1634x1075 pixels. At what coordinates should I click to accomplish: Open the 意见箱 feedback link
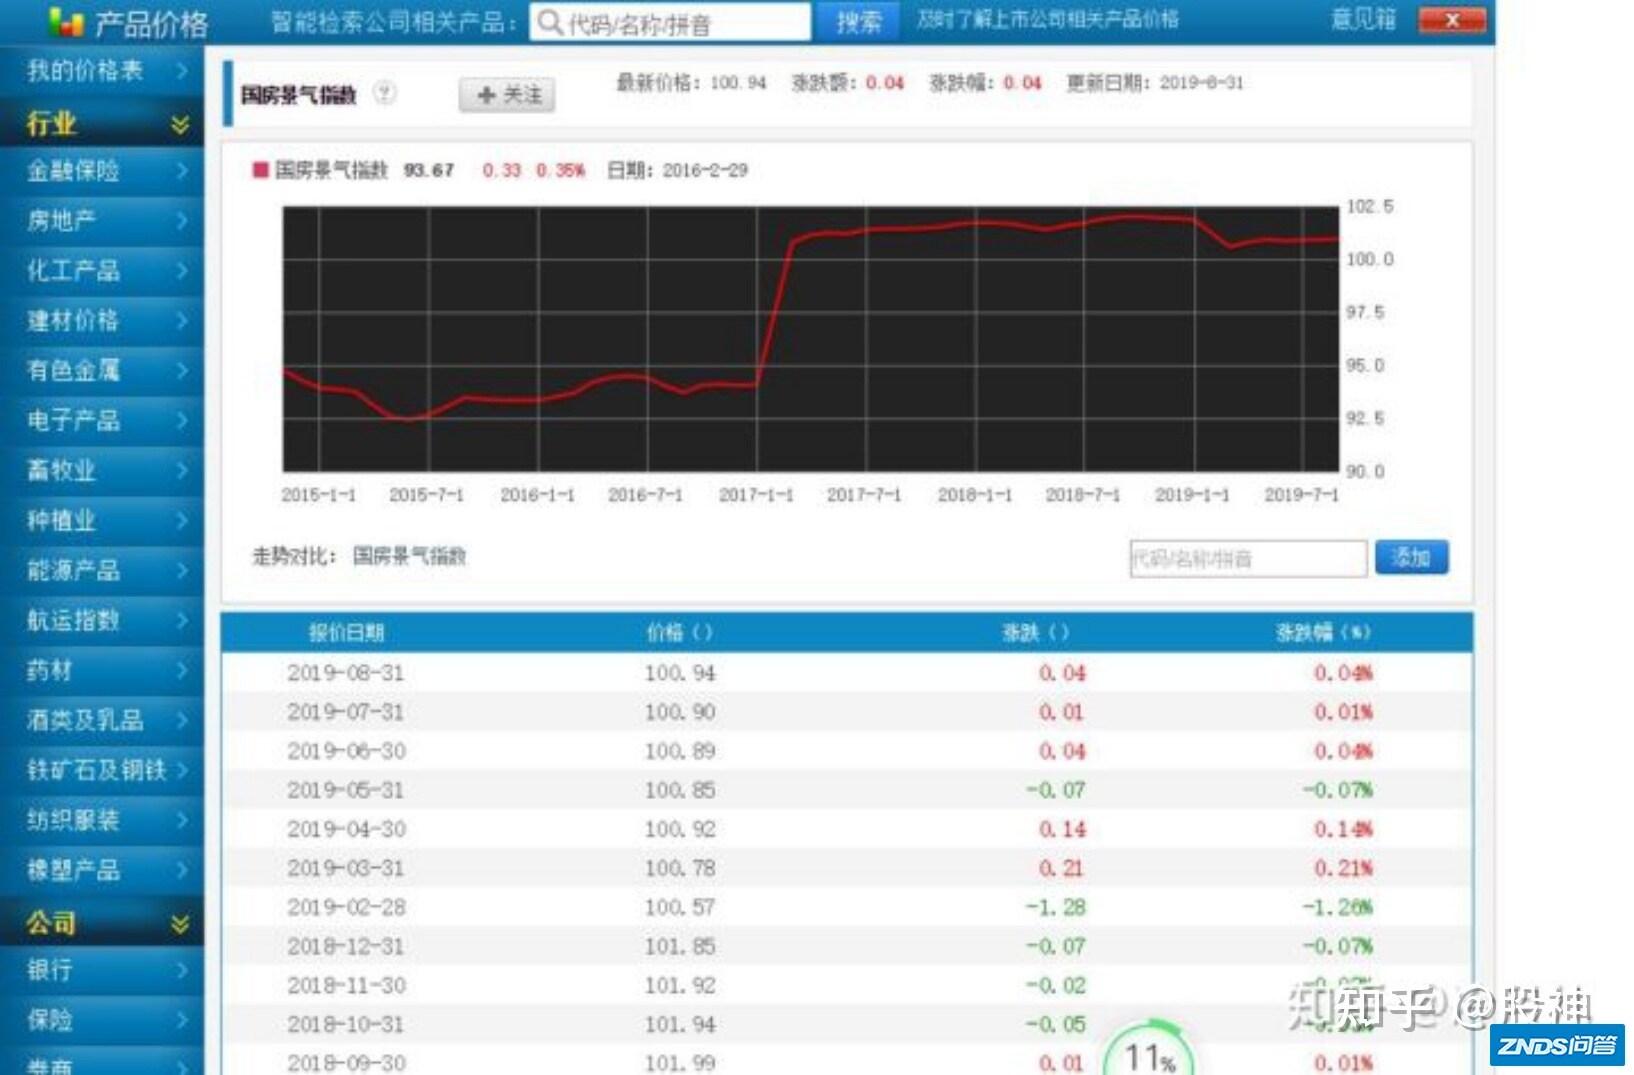coord(1364,19)
